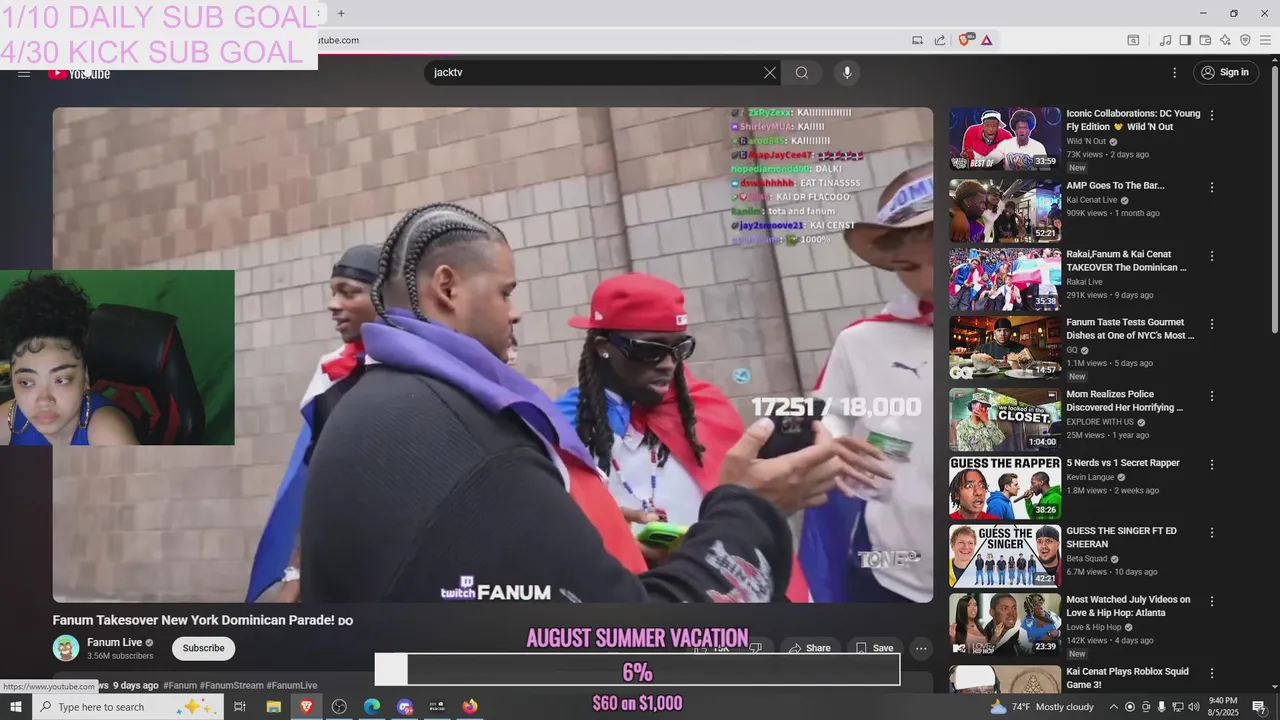Screen dimensions: 1280x720
Task: Click the #FanumLive hashtag
Action: 292,685
